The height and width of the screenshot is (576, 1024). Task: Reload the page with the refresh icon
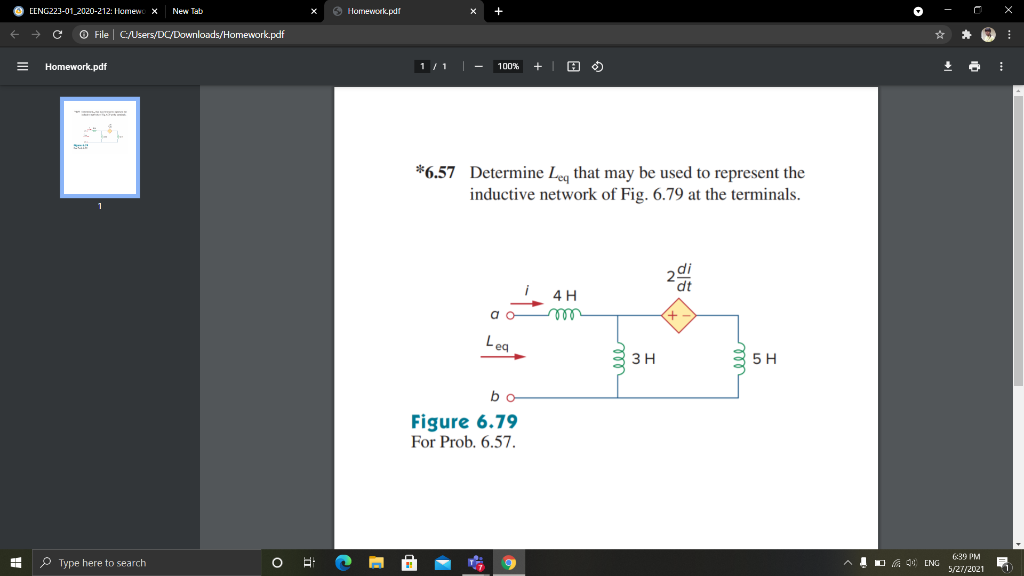tap(57, 32)
